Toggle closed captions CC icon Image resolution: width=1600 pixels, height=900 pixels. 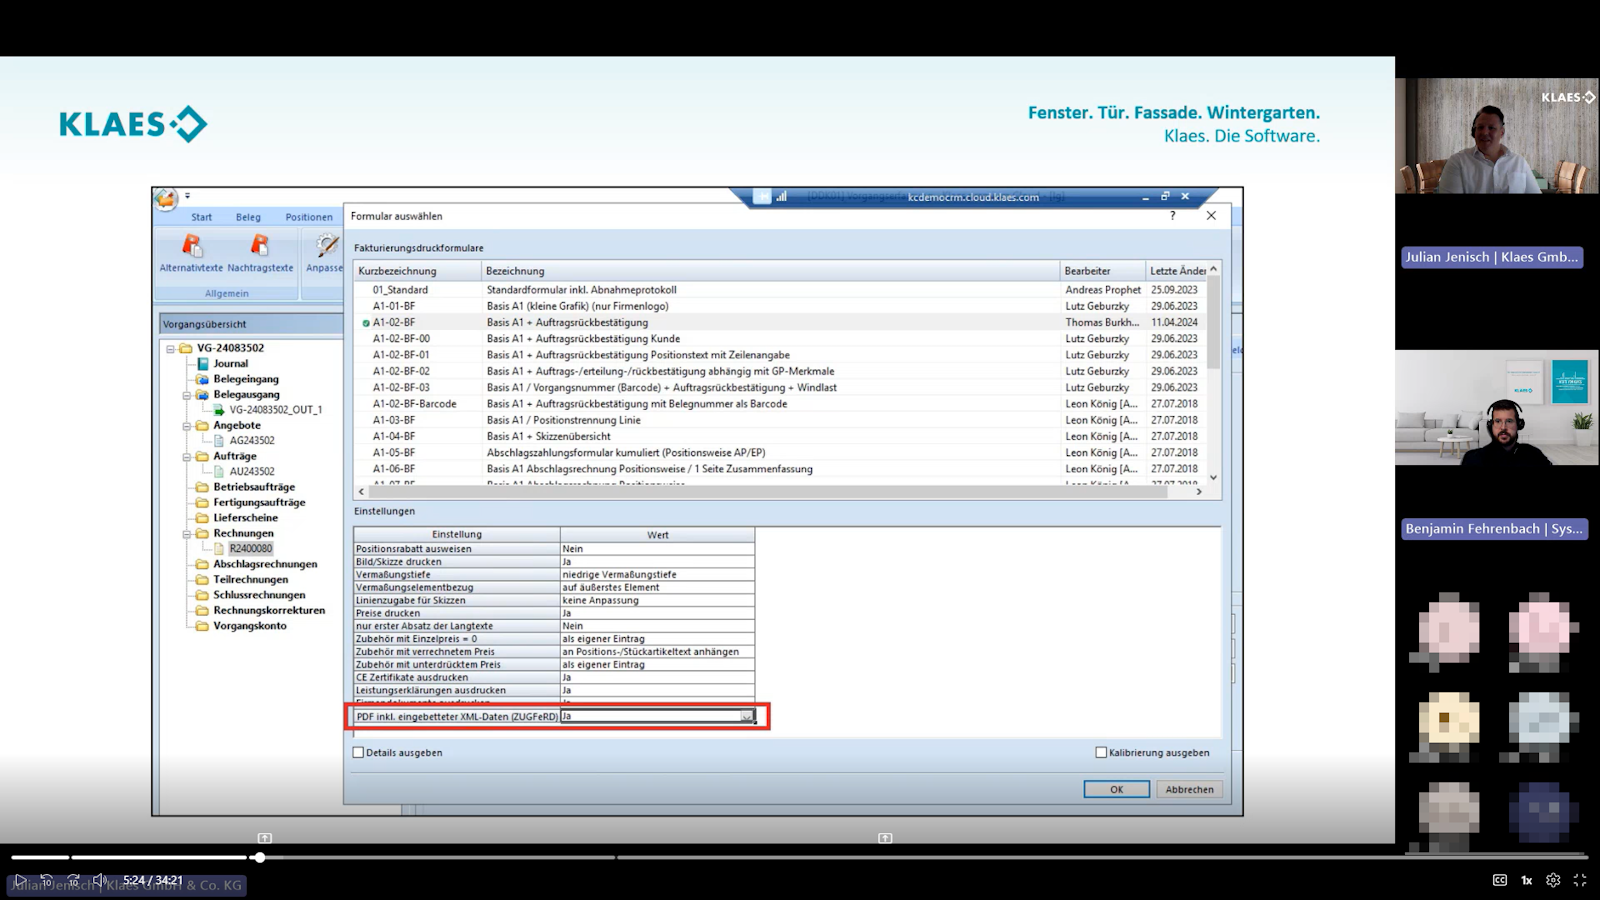(x=1500, y=880)
